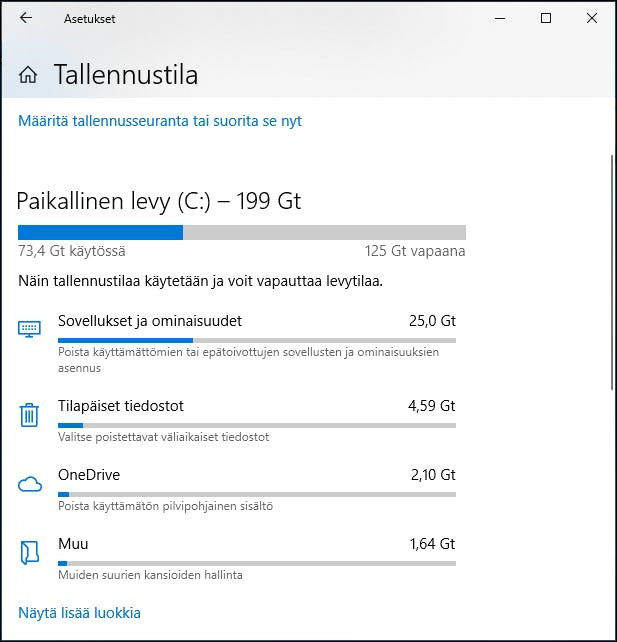The height and width of the screenshot is (642, 617).
Task: Click the local disk C: usage bar
Action: pos(241,232)
